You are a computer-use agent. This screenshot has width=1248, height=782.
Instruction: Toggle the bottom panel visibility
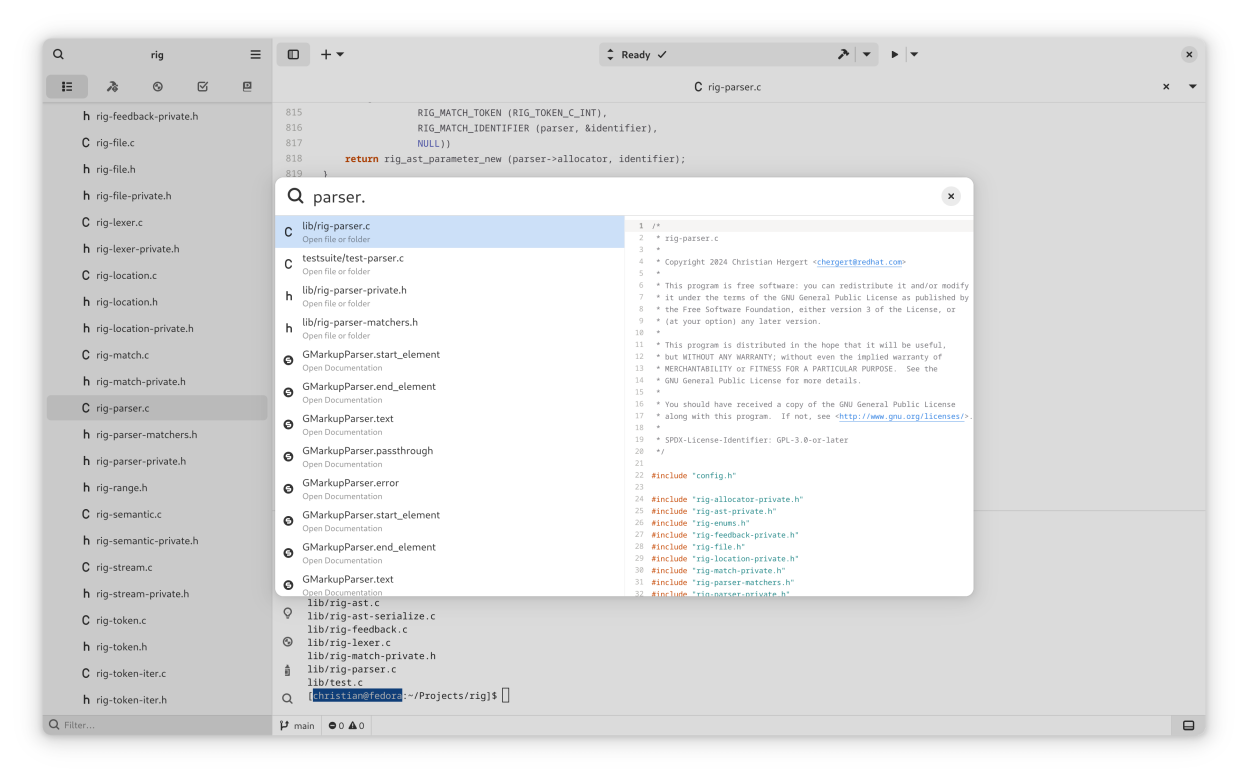coord(1188,725)
